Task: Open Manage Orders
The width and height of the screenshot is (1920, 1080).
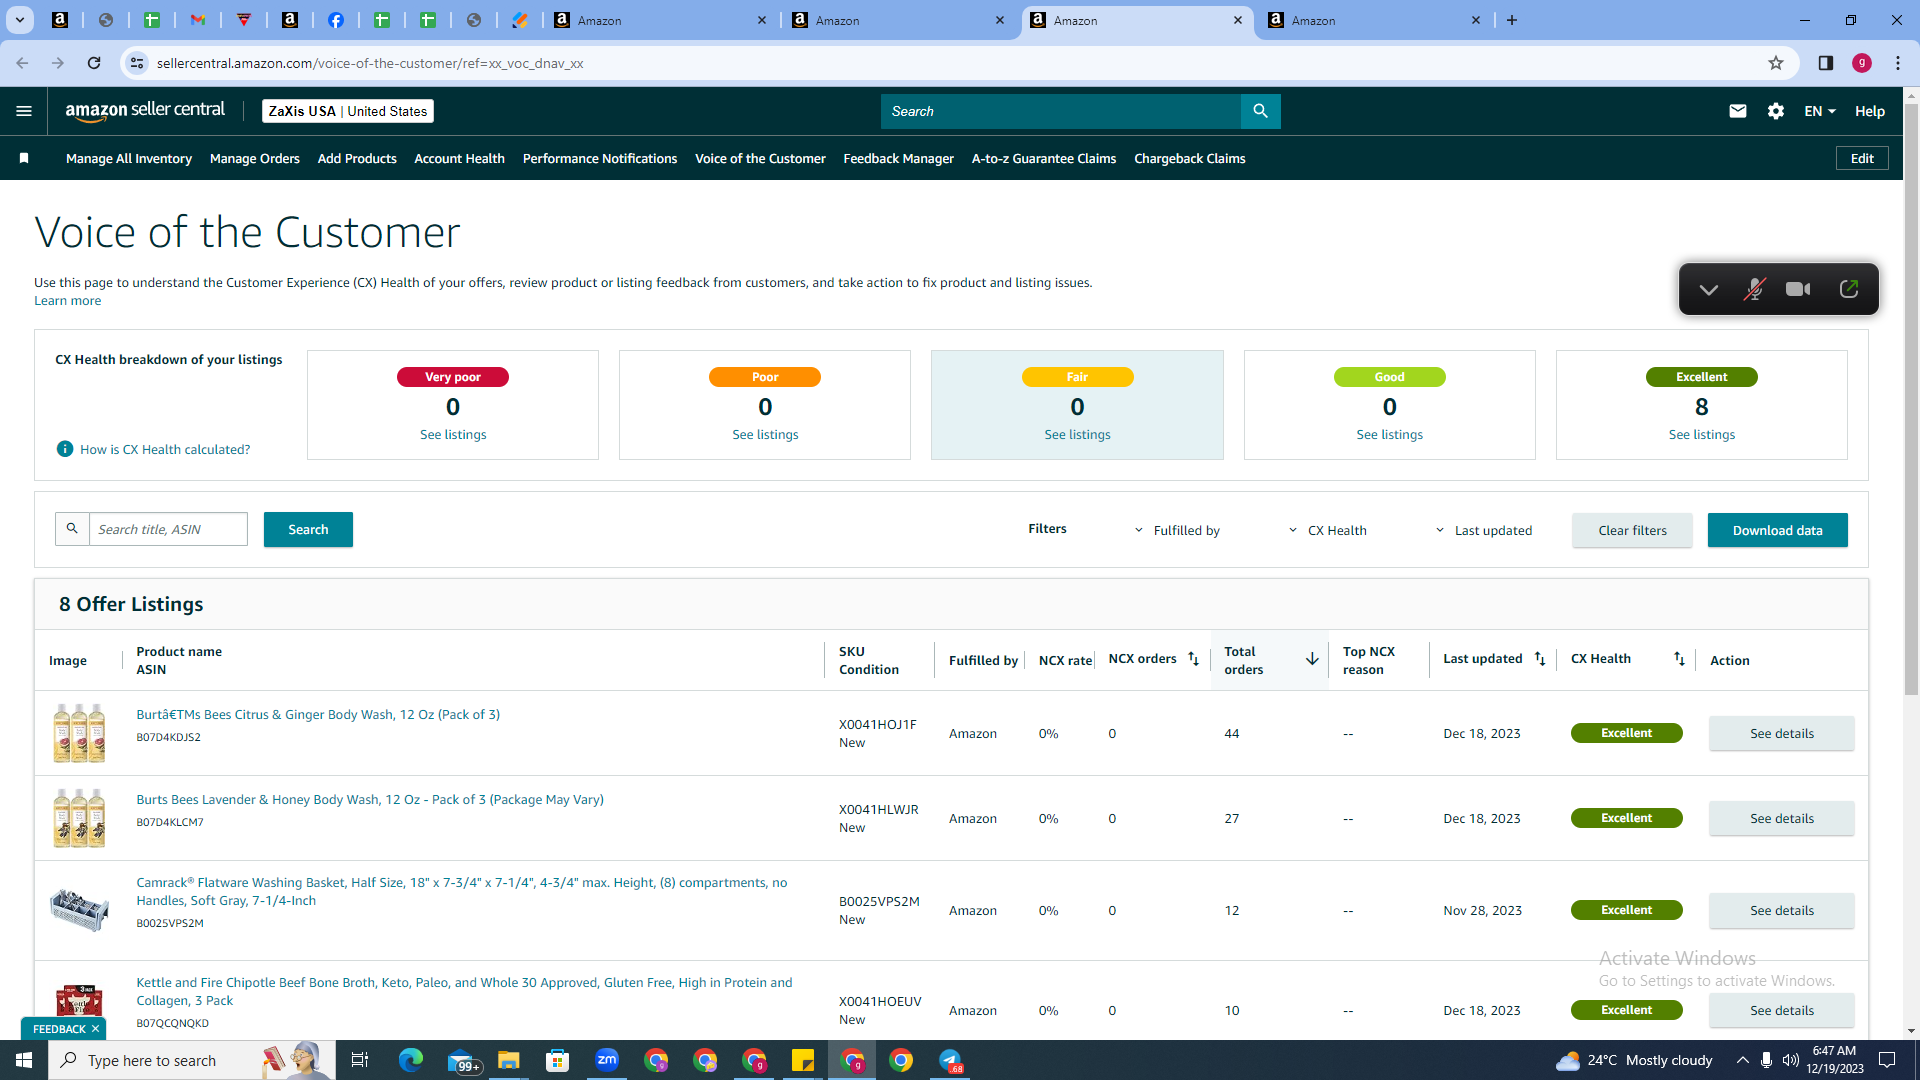Action: pyautogui.click(x=255, y=158)
